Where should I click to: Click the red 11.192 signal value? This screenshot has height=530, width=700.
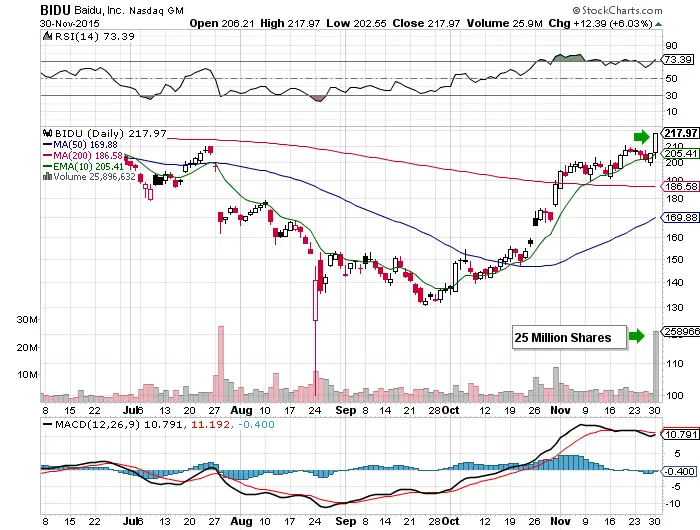pyautogui.click(x=210, y=425)
